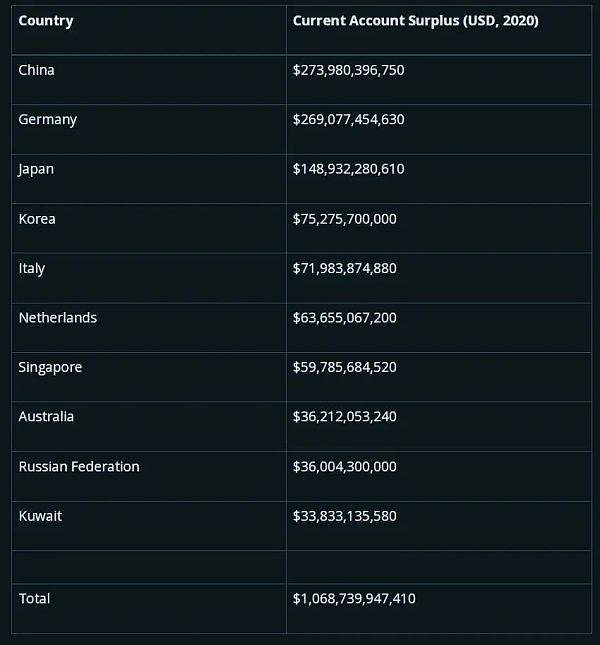
Task: Select Kuwait's value $33,833,135,580
Action: (x=345, y=516)
